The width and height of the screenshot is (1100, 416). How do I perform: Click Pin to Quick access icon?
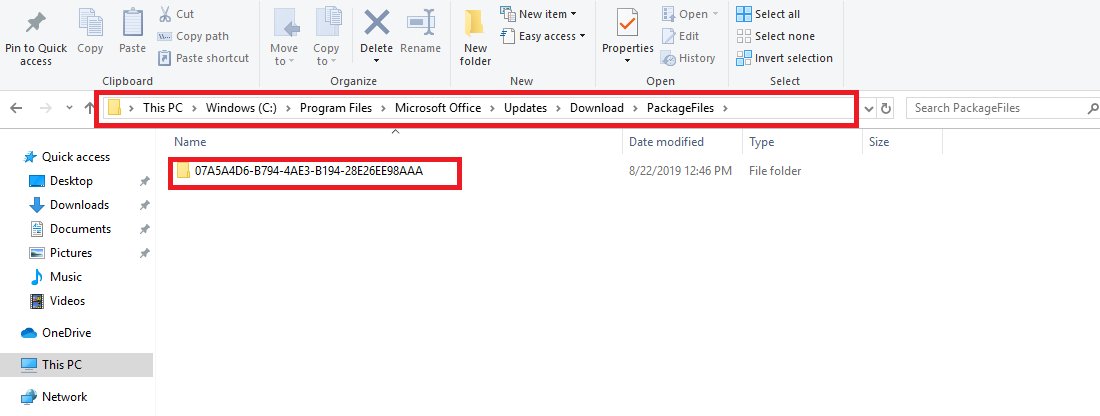[36, 24]
